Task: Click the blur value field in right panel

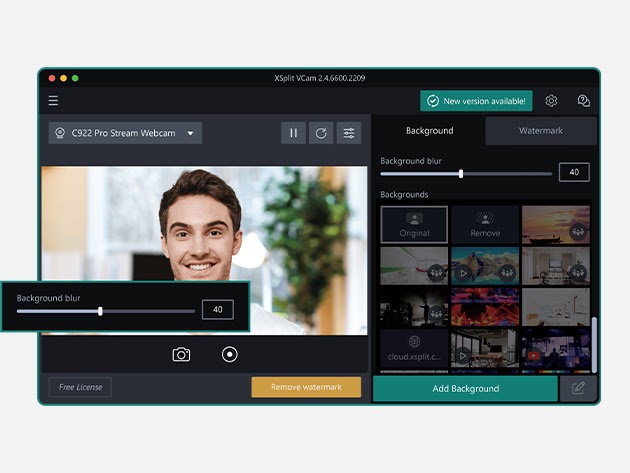Action: pyautogui.click(x=574, y=172)
